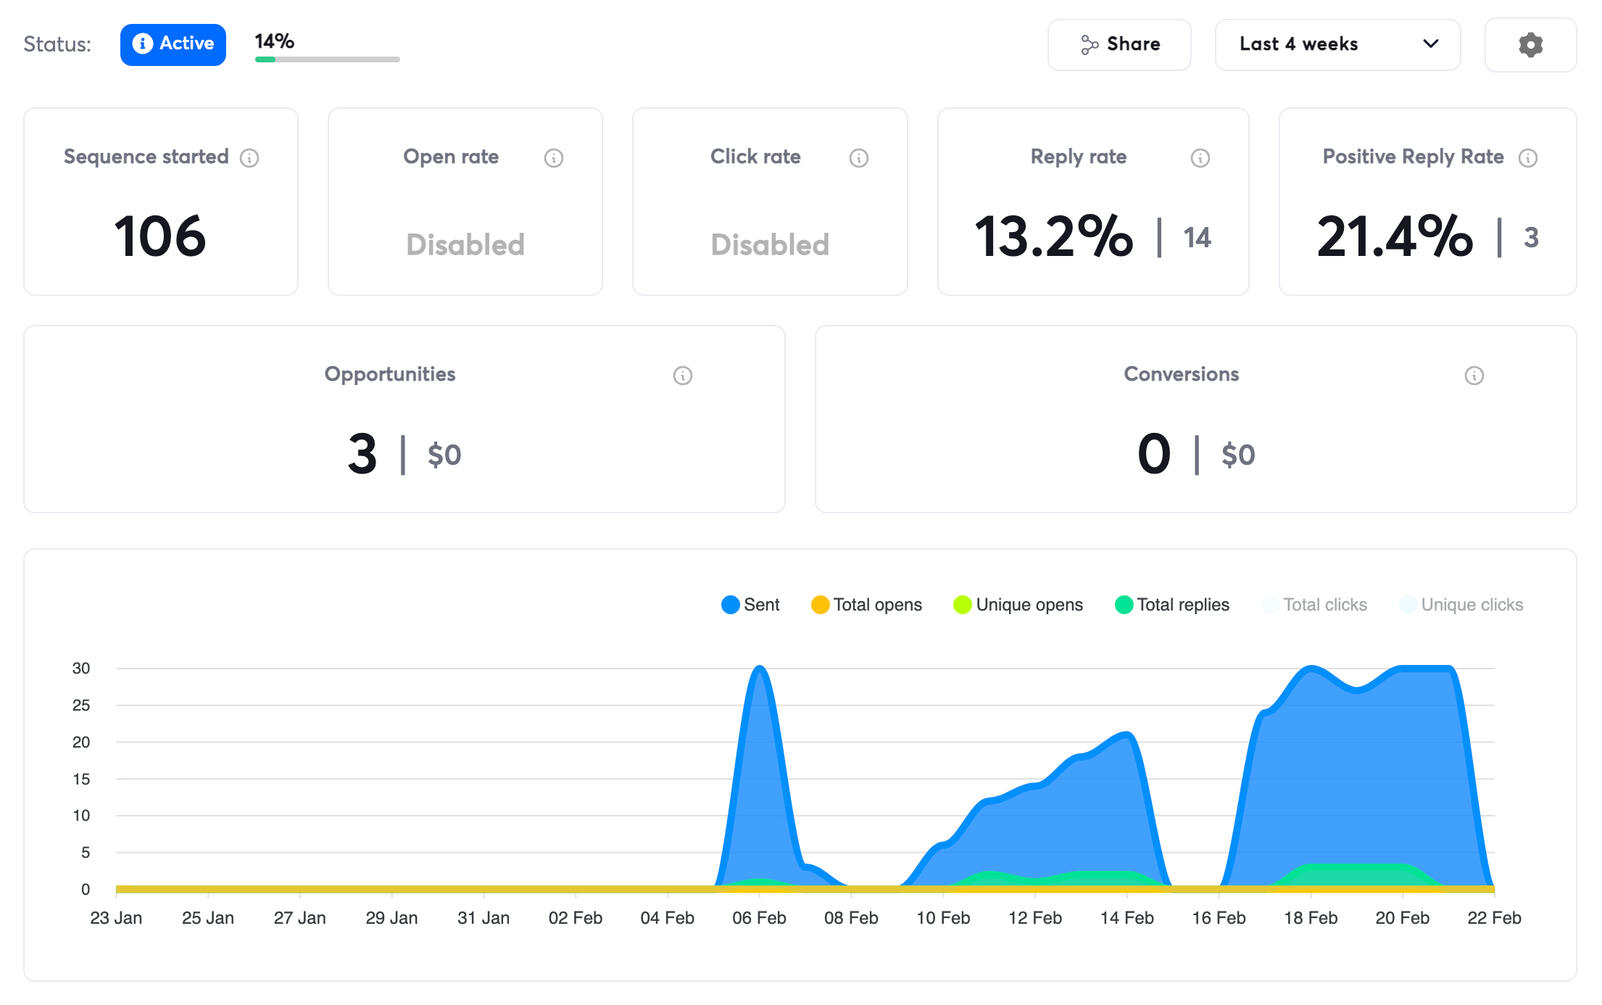This screenshot has width=1602, height=1005.
Task: Hide the Total replies chart series
Action: [x=1172, y=605]
